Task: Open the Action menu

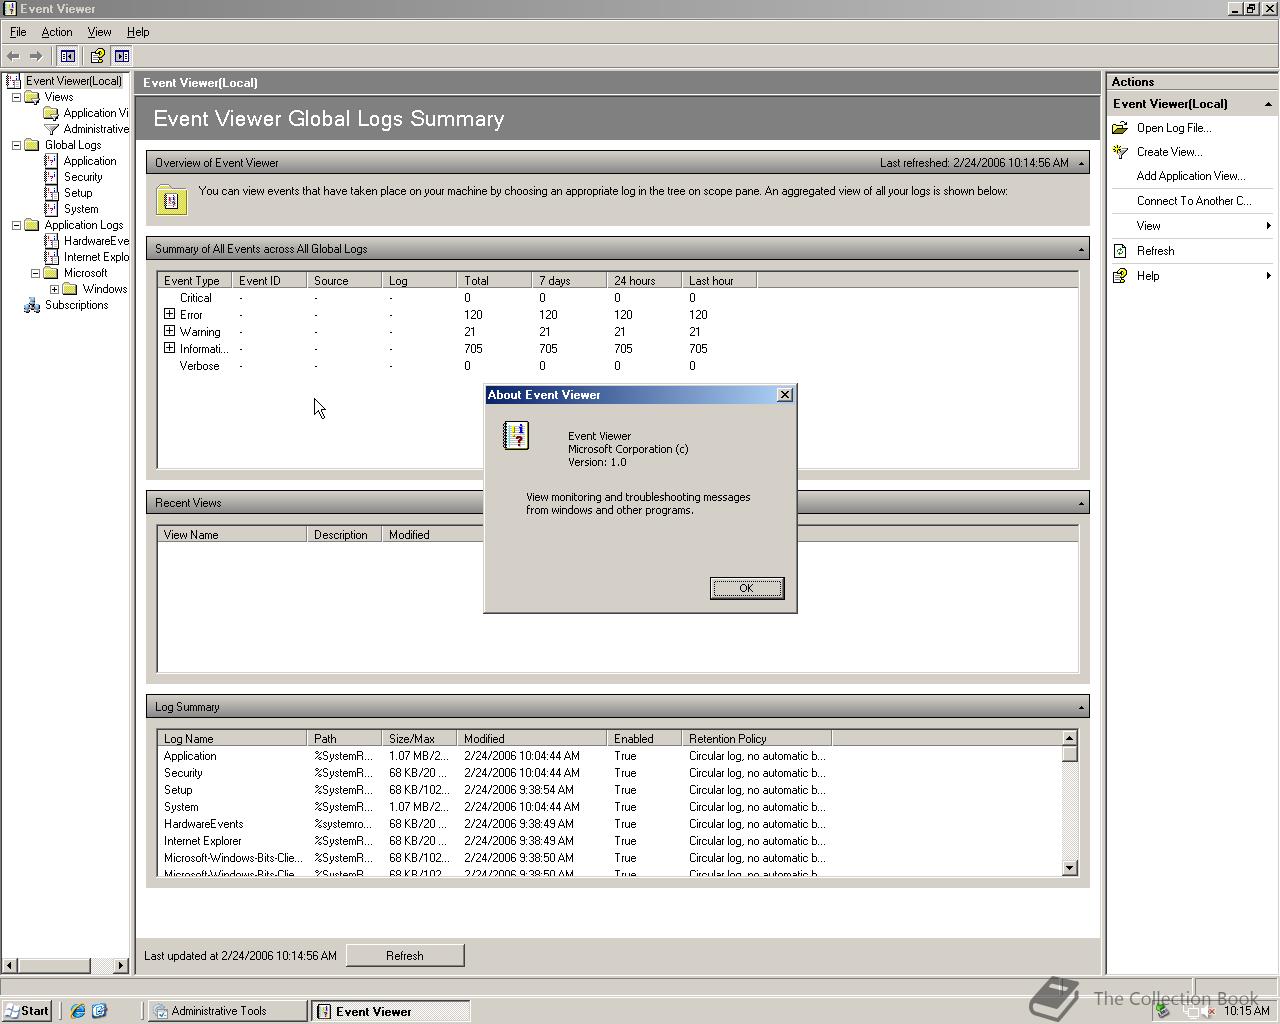Action: (x=57, y=32)
